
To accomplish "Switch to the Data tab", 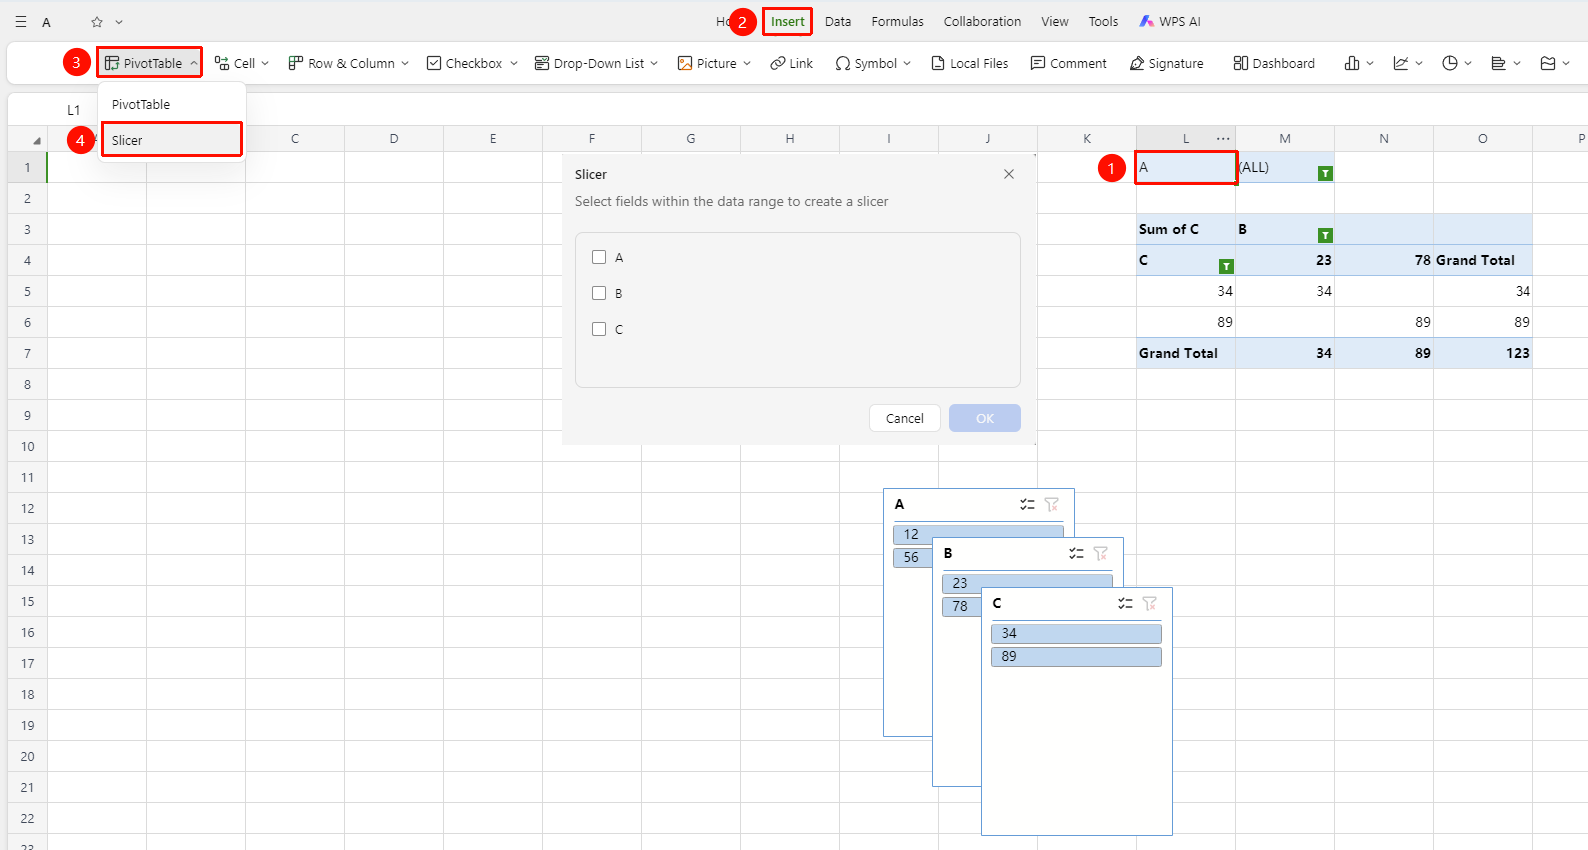I will point(838,21).
